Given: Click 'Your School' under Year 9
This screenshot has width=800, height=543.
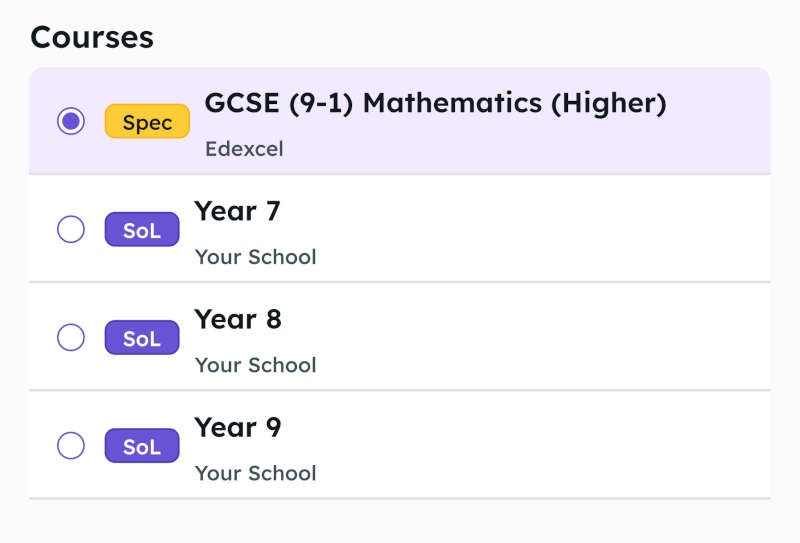Looking at the screenshot, I should (255, 473).
